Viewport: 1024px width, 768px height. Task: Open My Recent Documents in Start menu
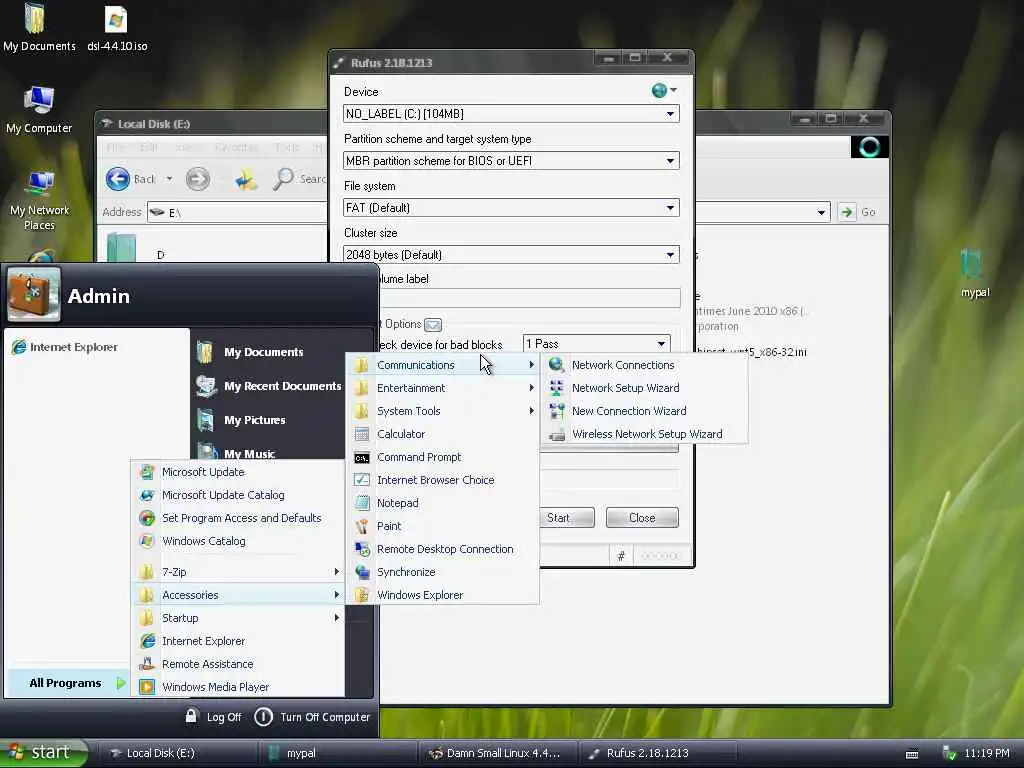pos(282,386)
